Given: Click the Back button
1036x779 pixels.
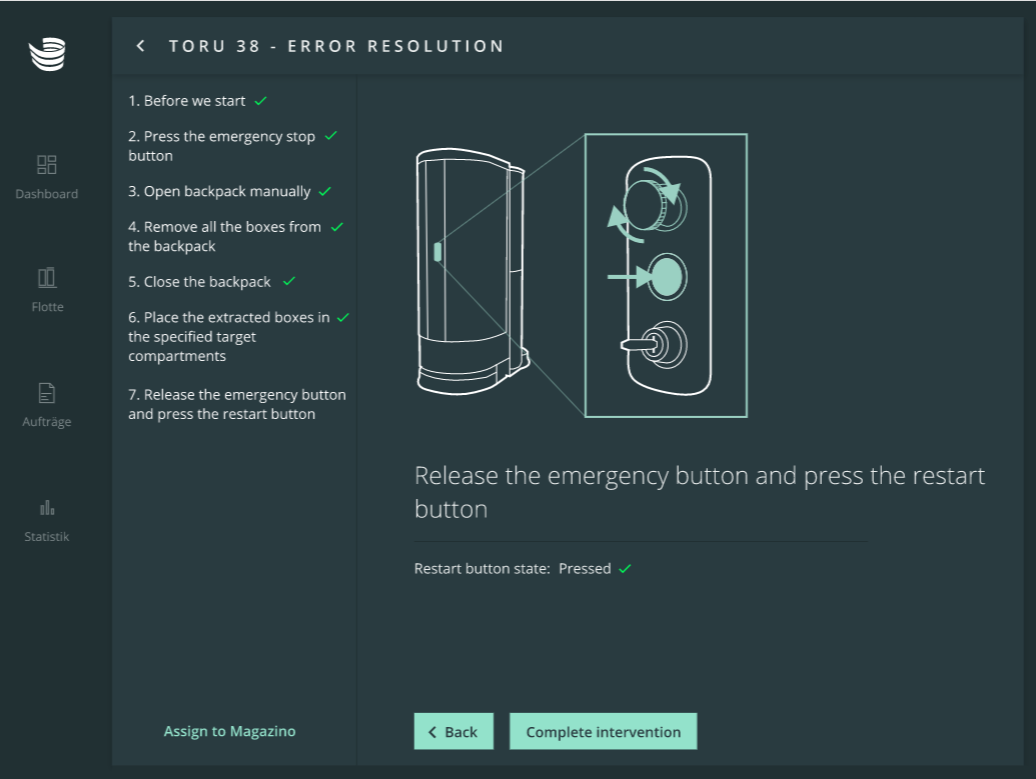Looking at the screenshot, I should (454, 731).
